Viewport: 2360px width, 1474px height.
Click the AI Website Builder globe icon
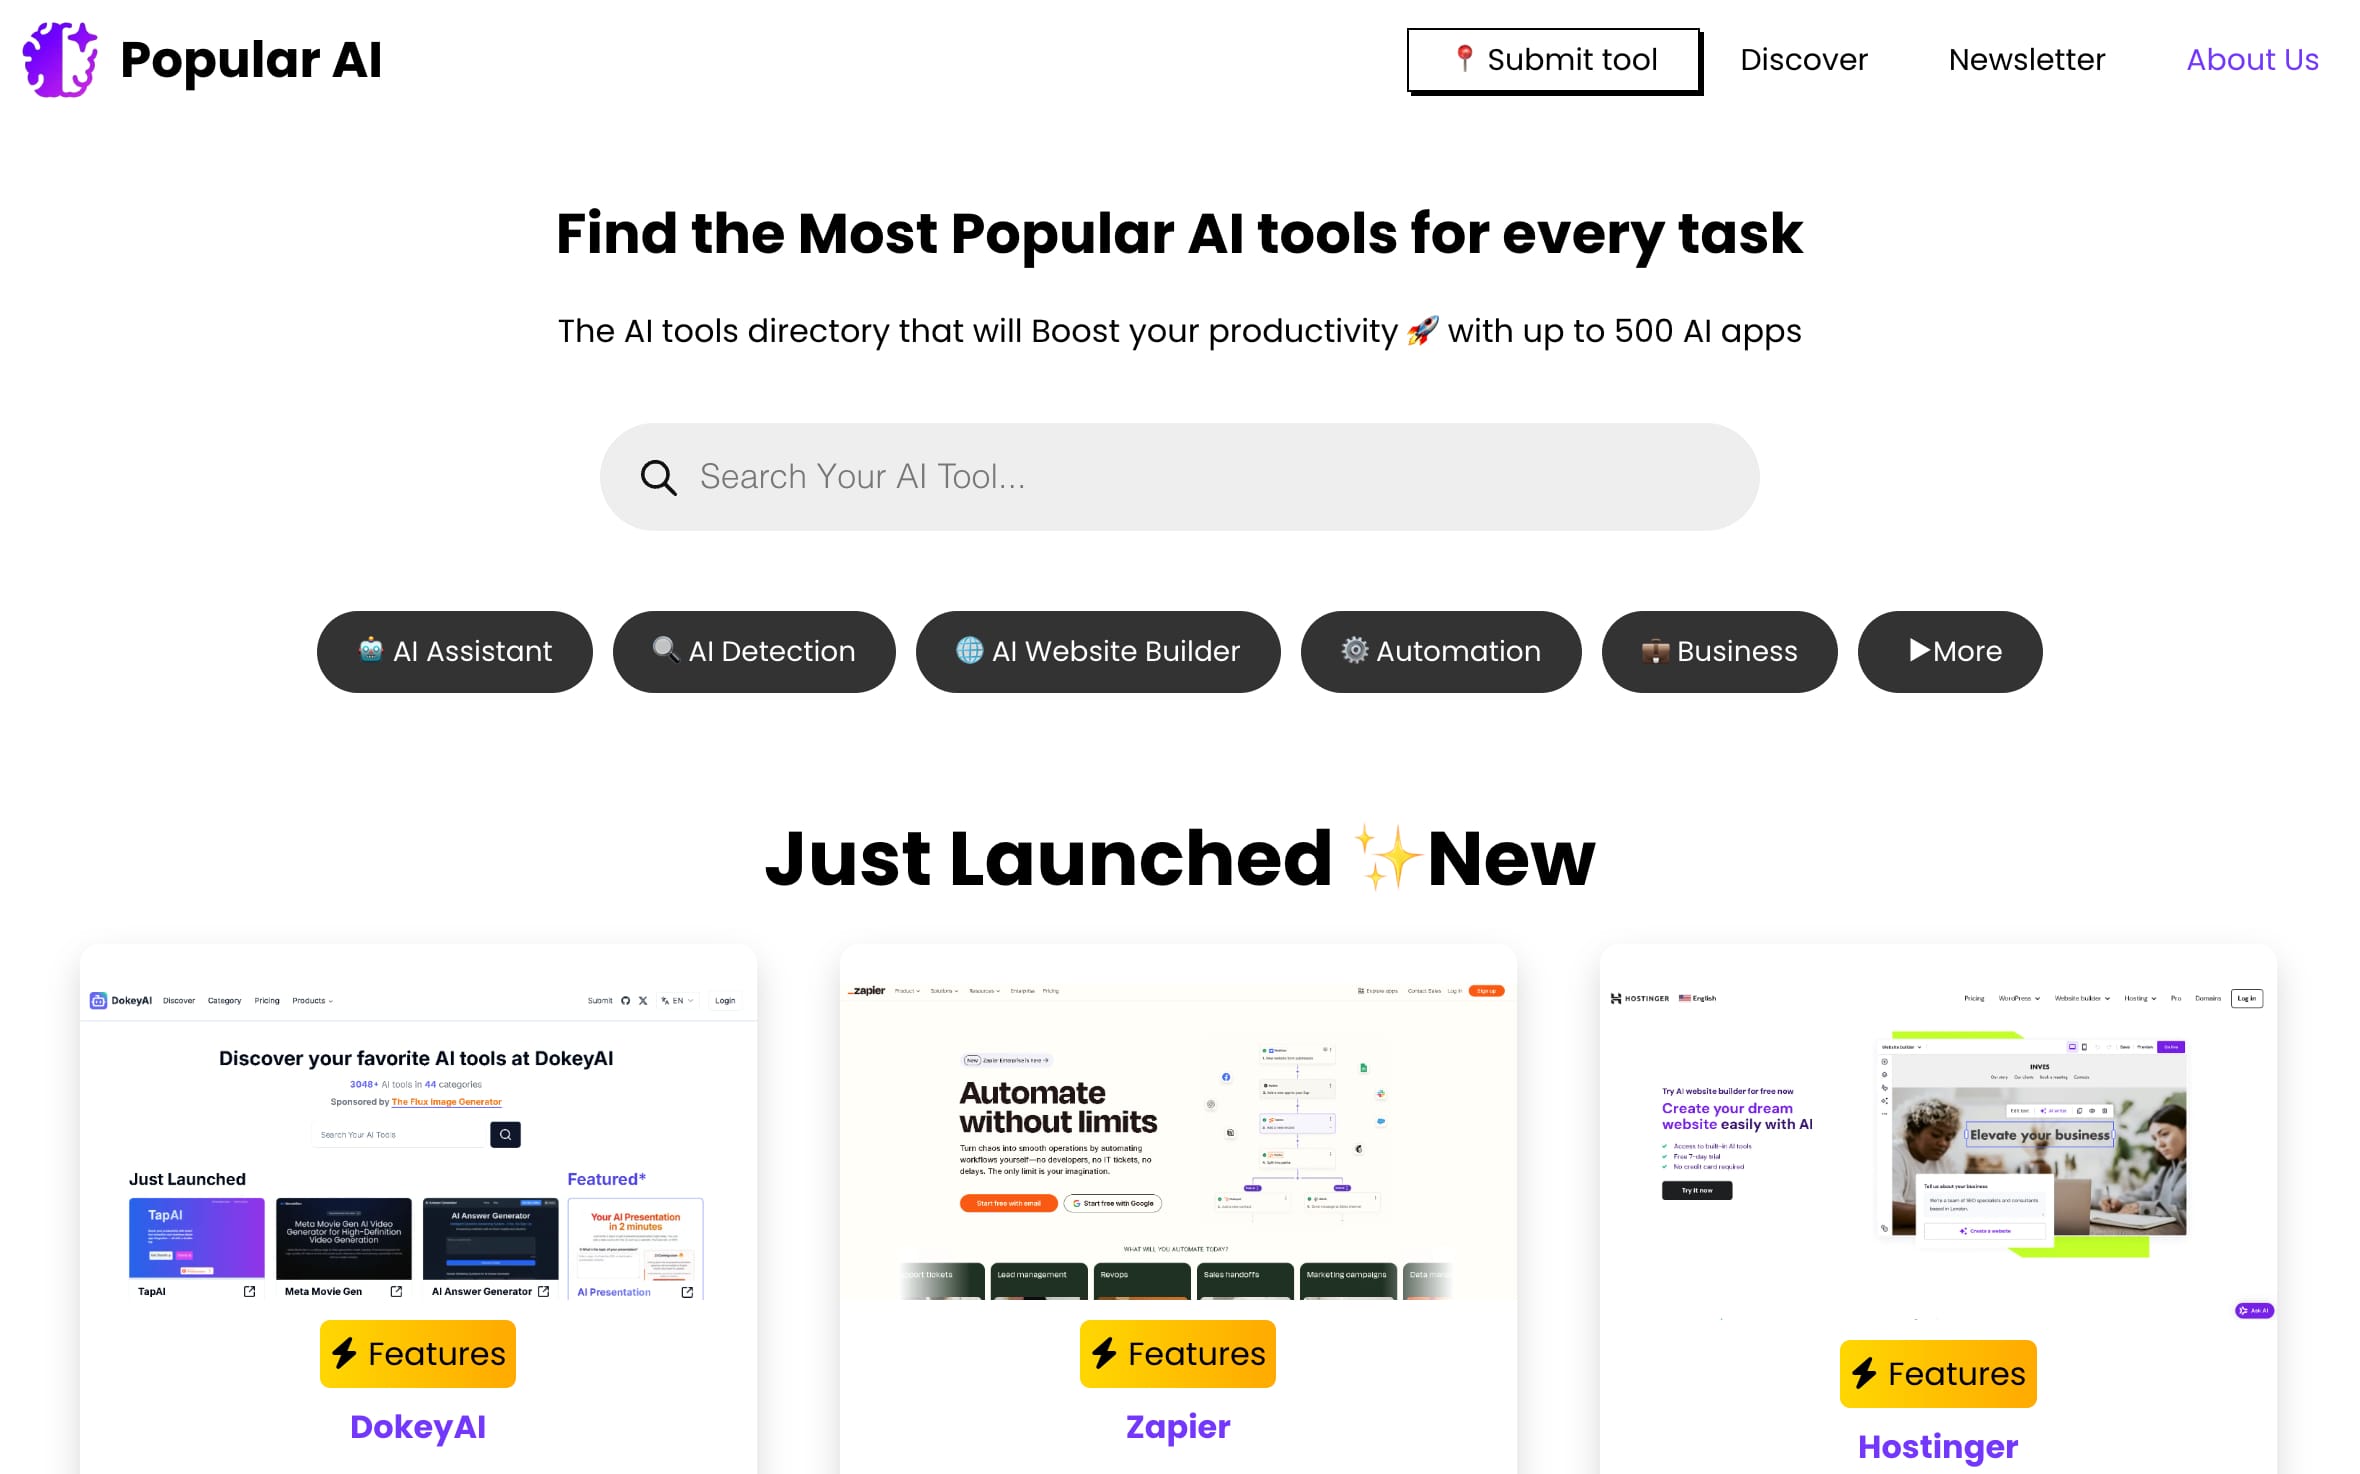click(x=969, y=650)
